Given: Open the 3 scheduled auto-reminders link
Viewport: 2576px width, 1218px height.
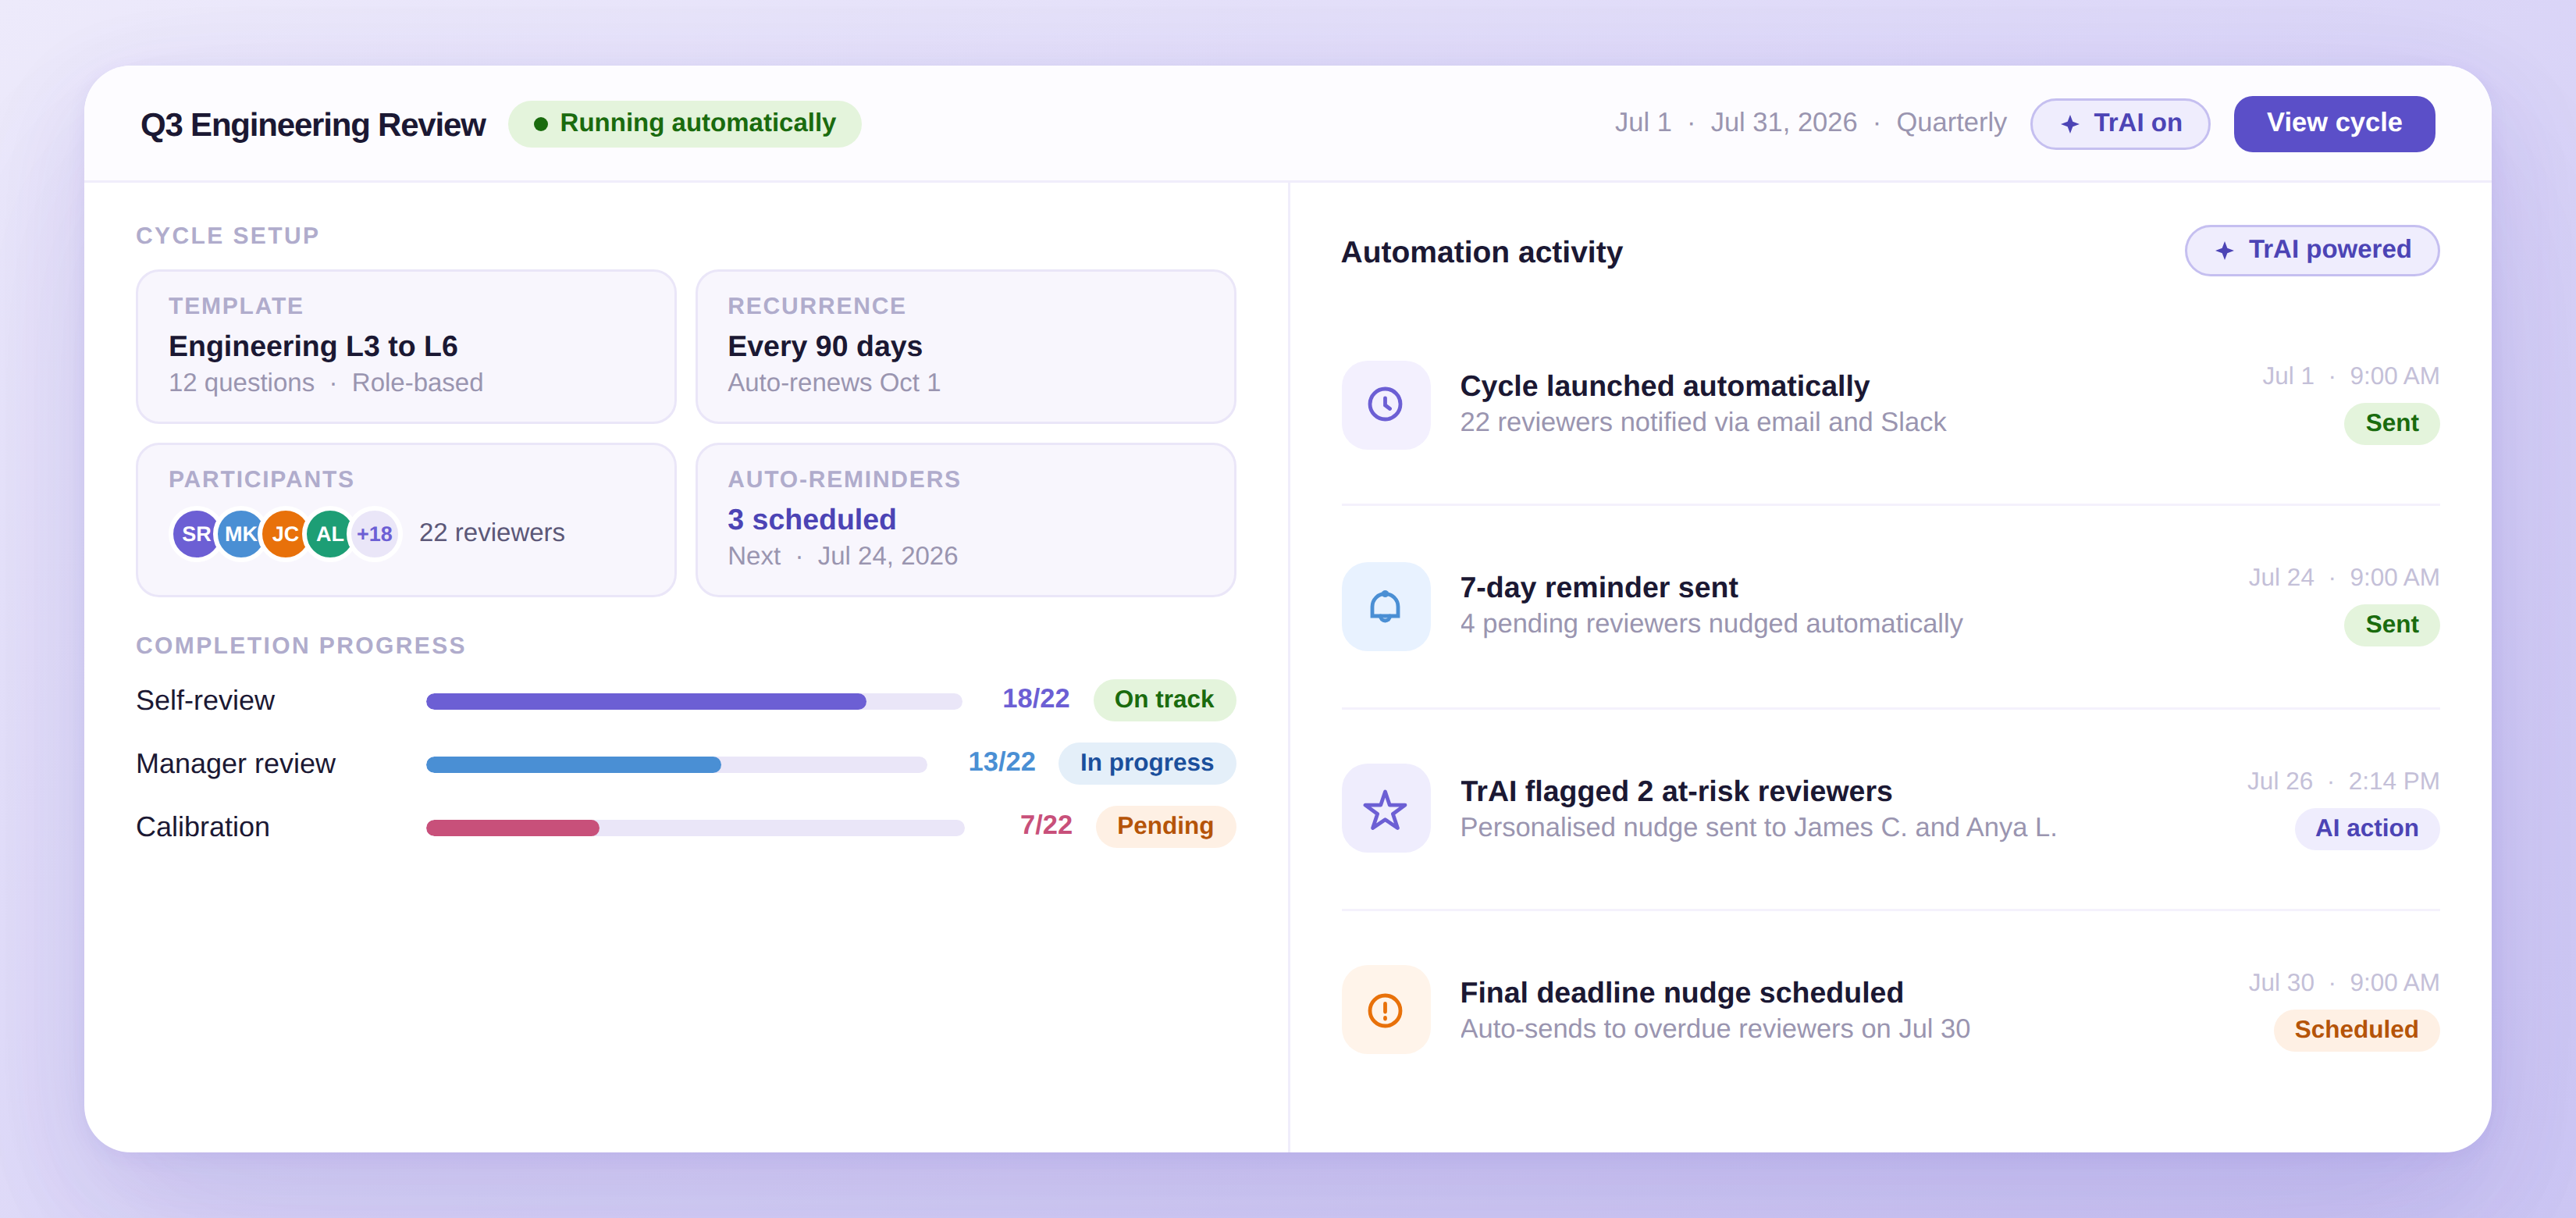Looking at the screenshot, I should click(x=811, y=520).
